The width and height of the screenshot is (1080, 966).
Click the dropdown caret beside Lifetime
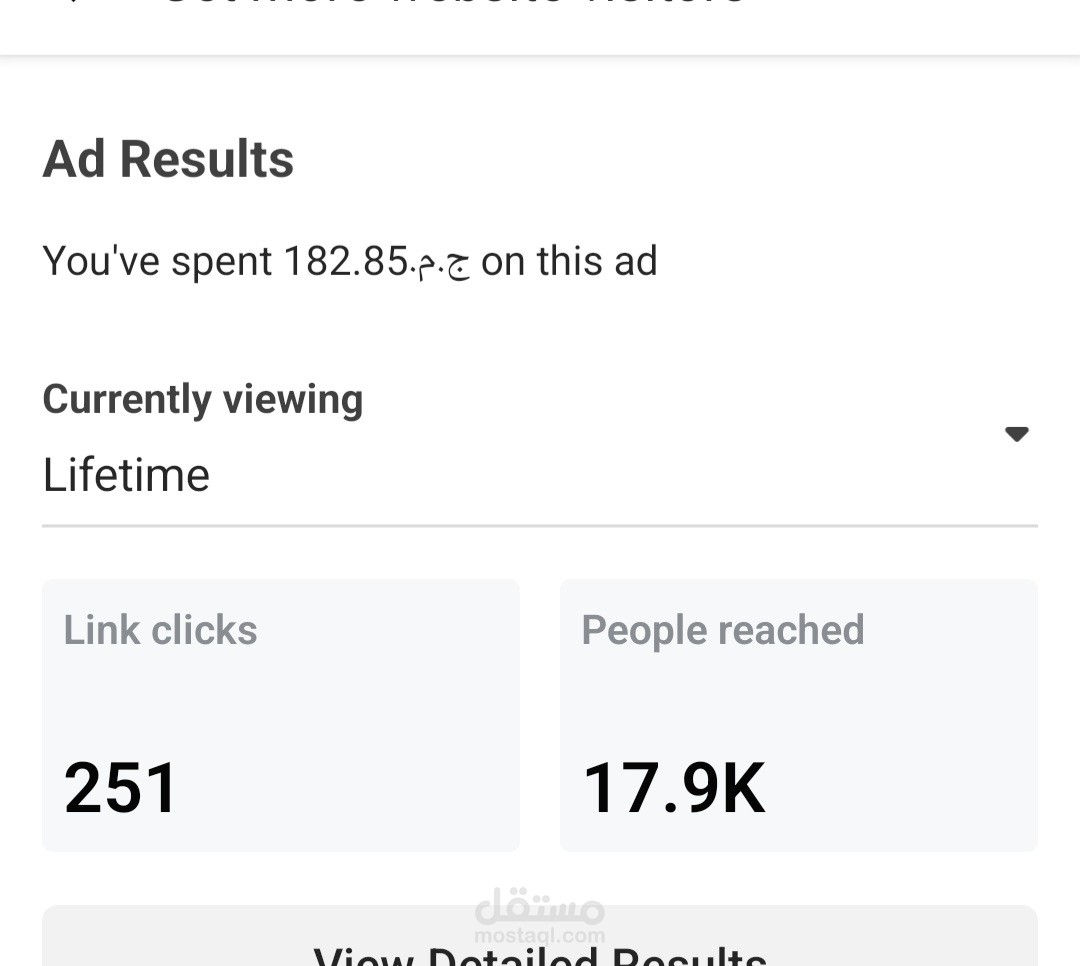(x=1016, y=434)
